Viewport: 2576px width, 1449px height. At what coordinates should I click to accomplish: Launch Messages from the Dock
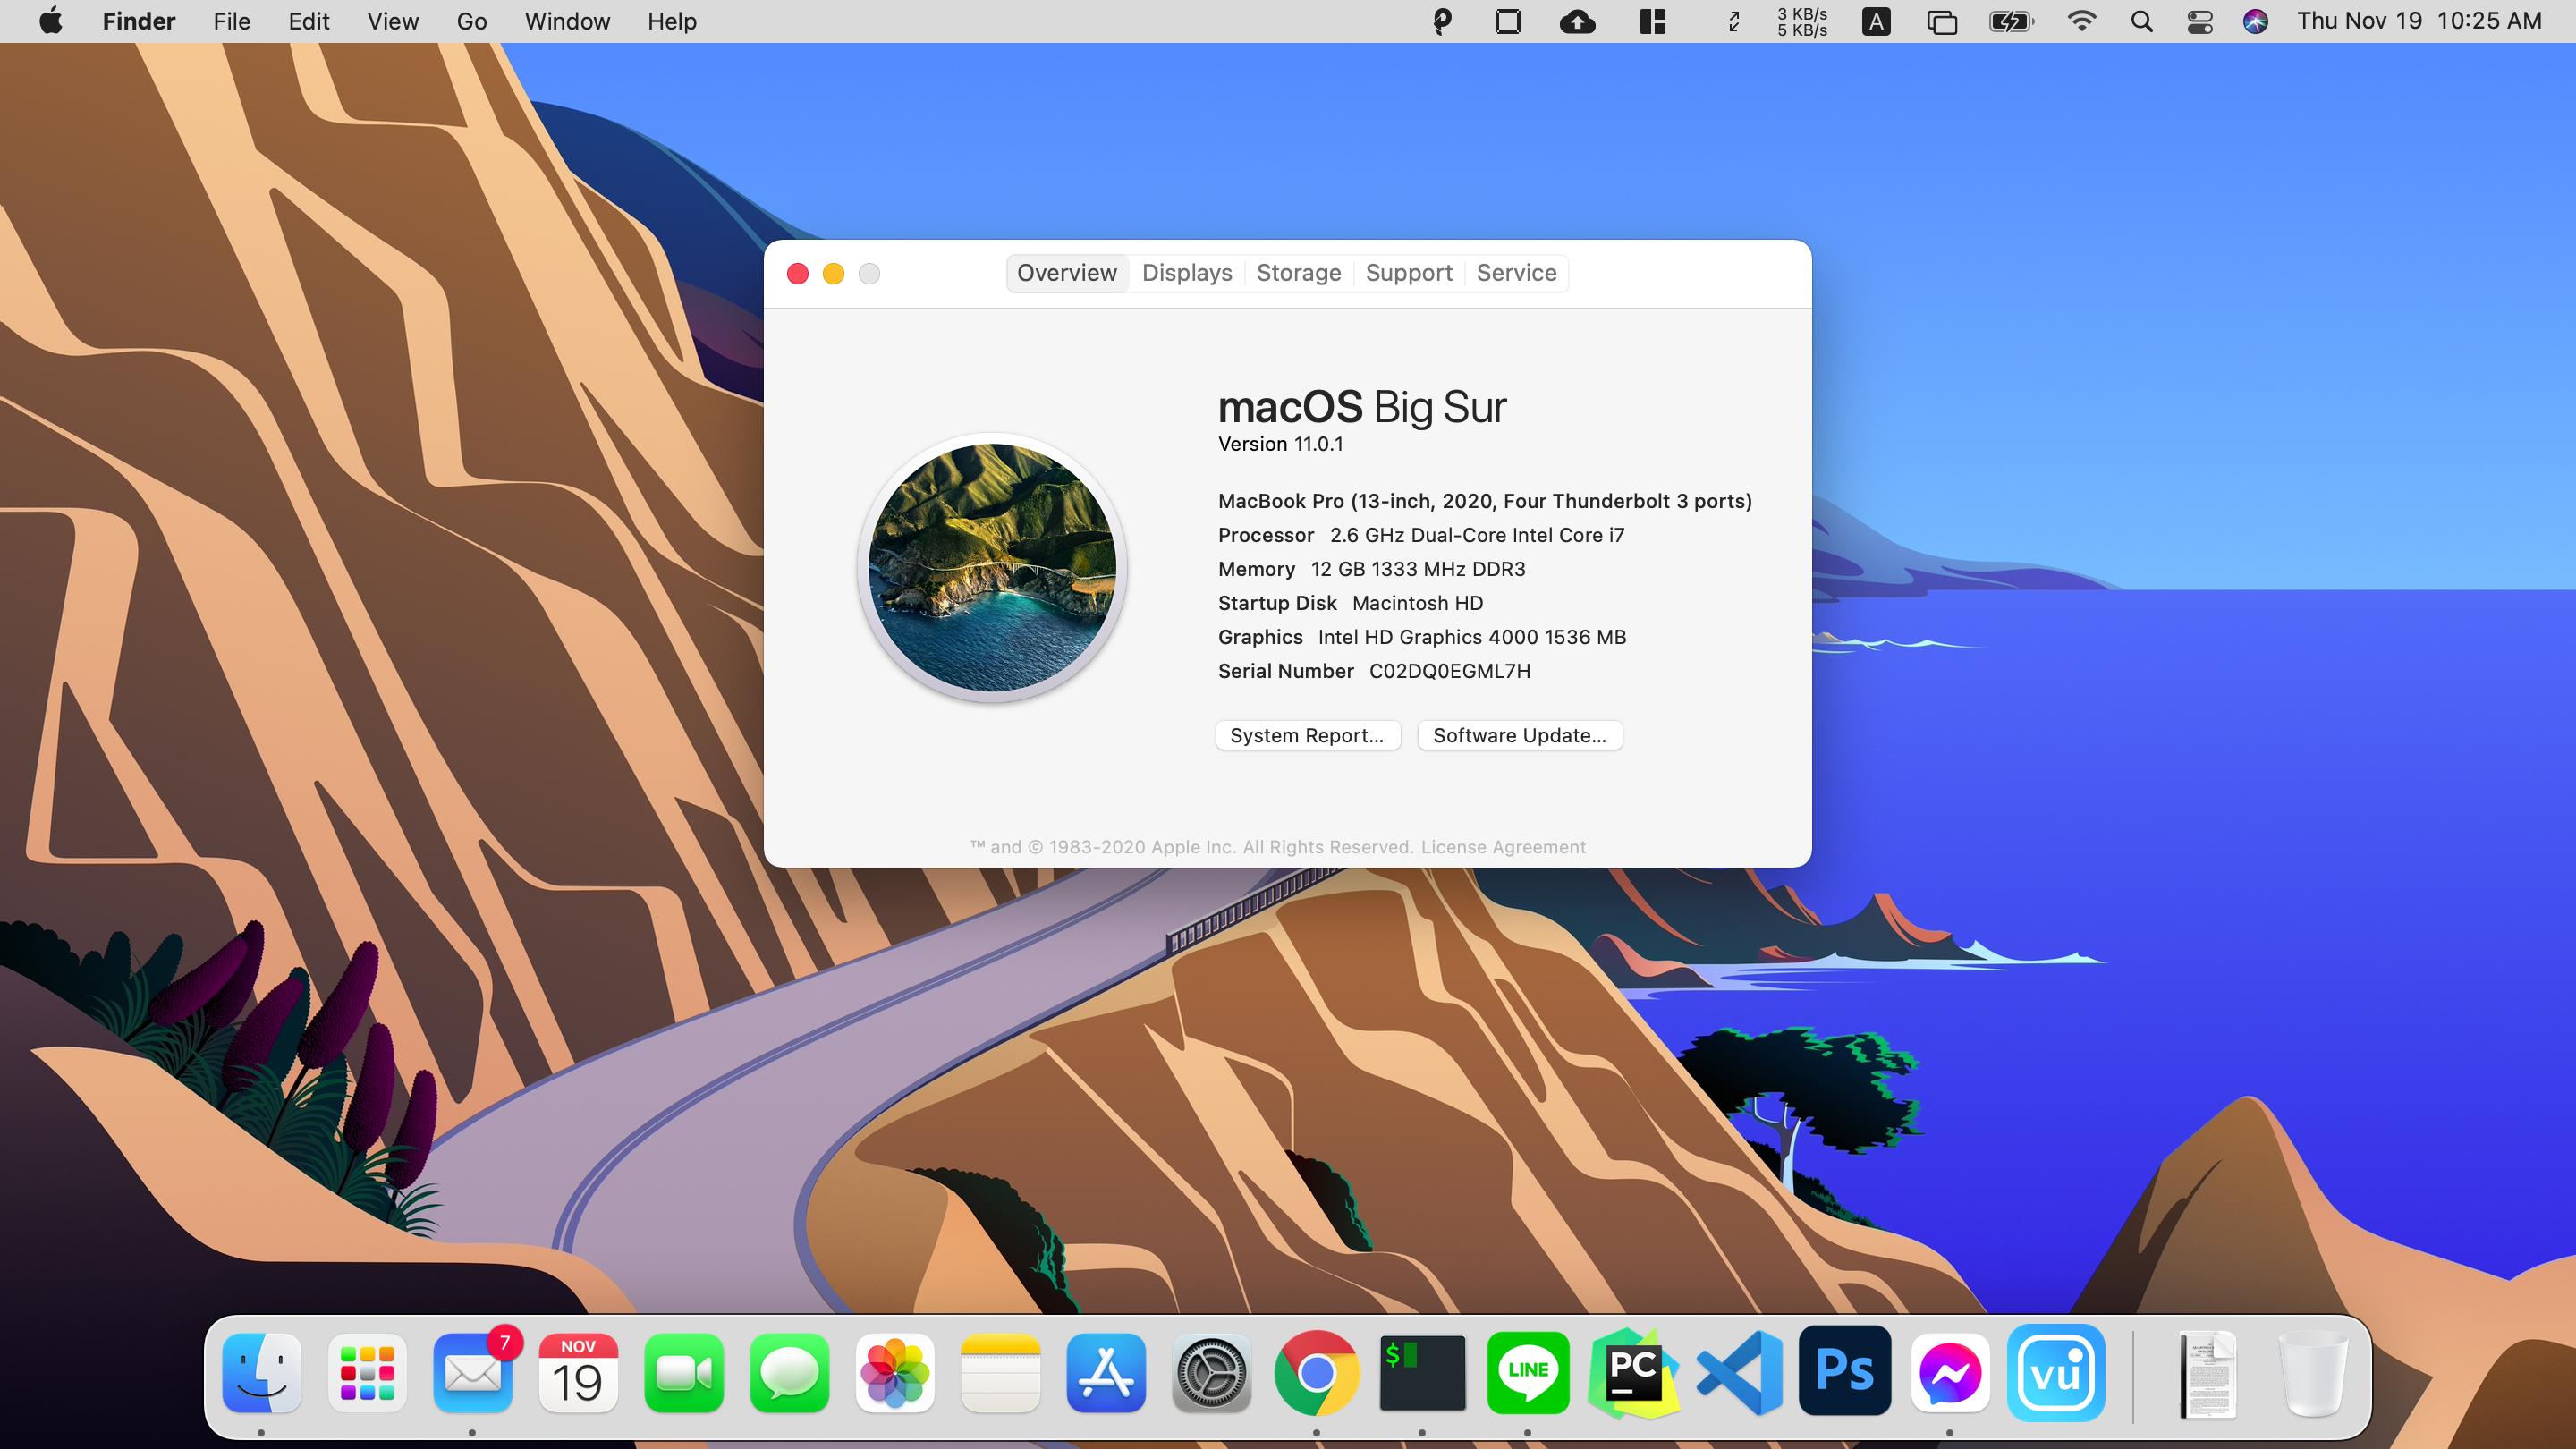click(789, 1373)
